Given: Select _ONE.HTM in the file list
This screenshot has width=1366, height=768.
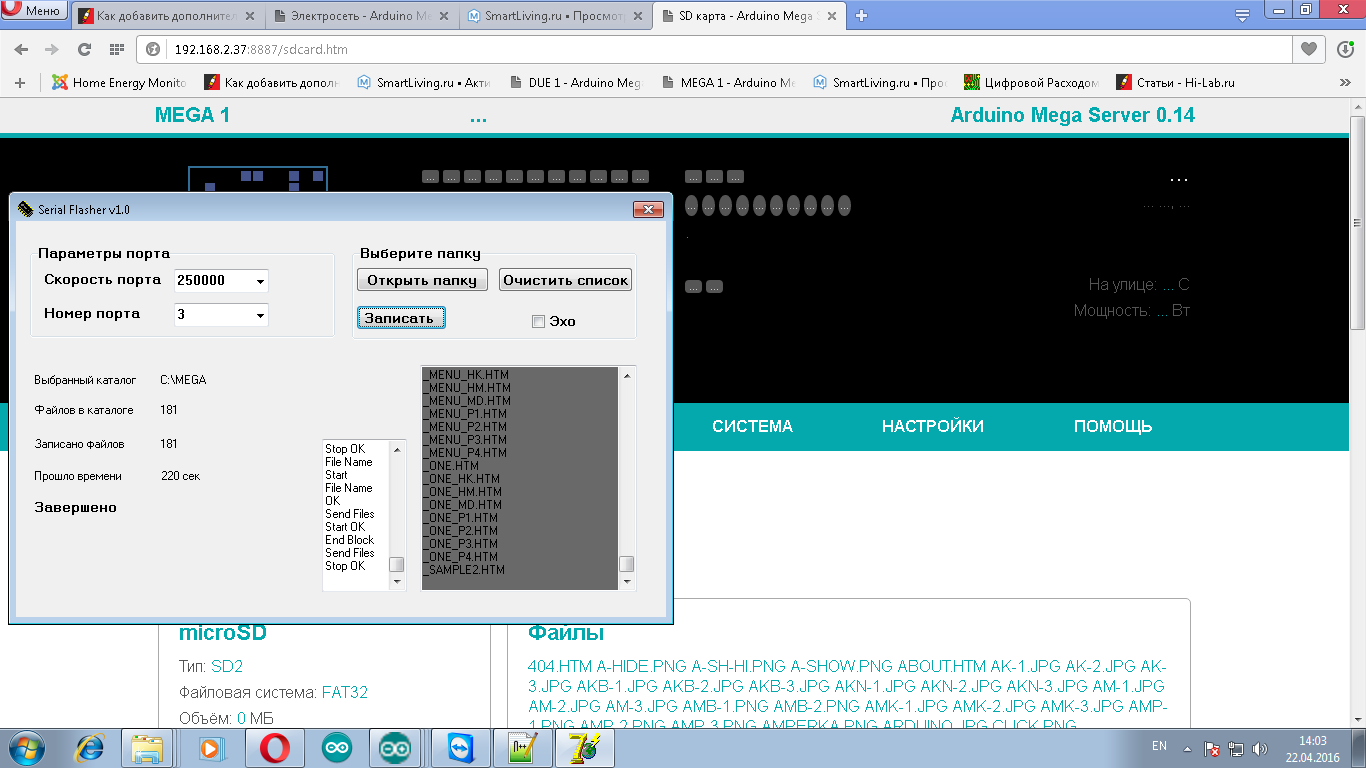Looking at the screenshot, I should pos(451,466).
